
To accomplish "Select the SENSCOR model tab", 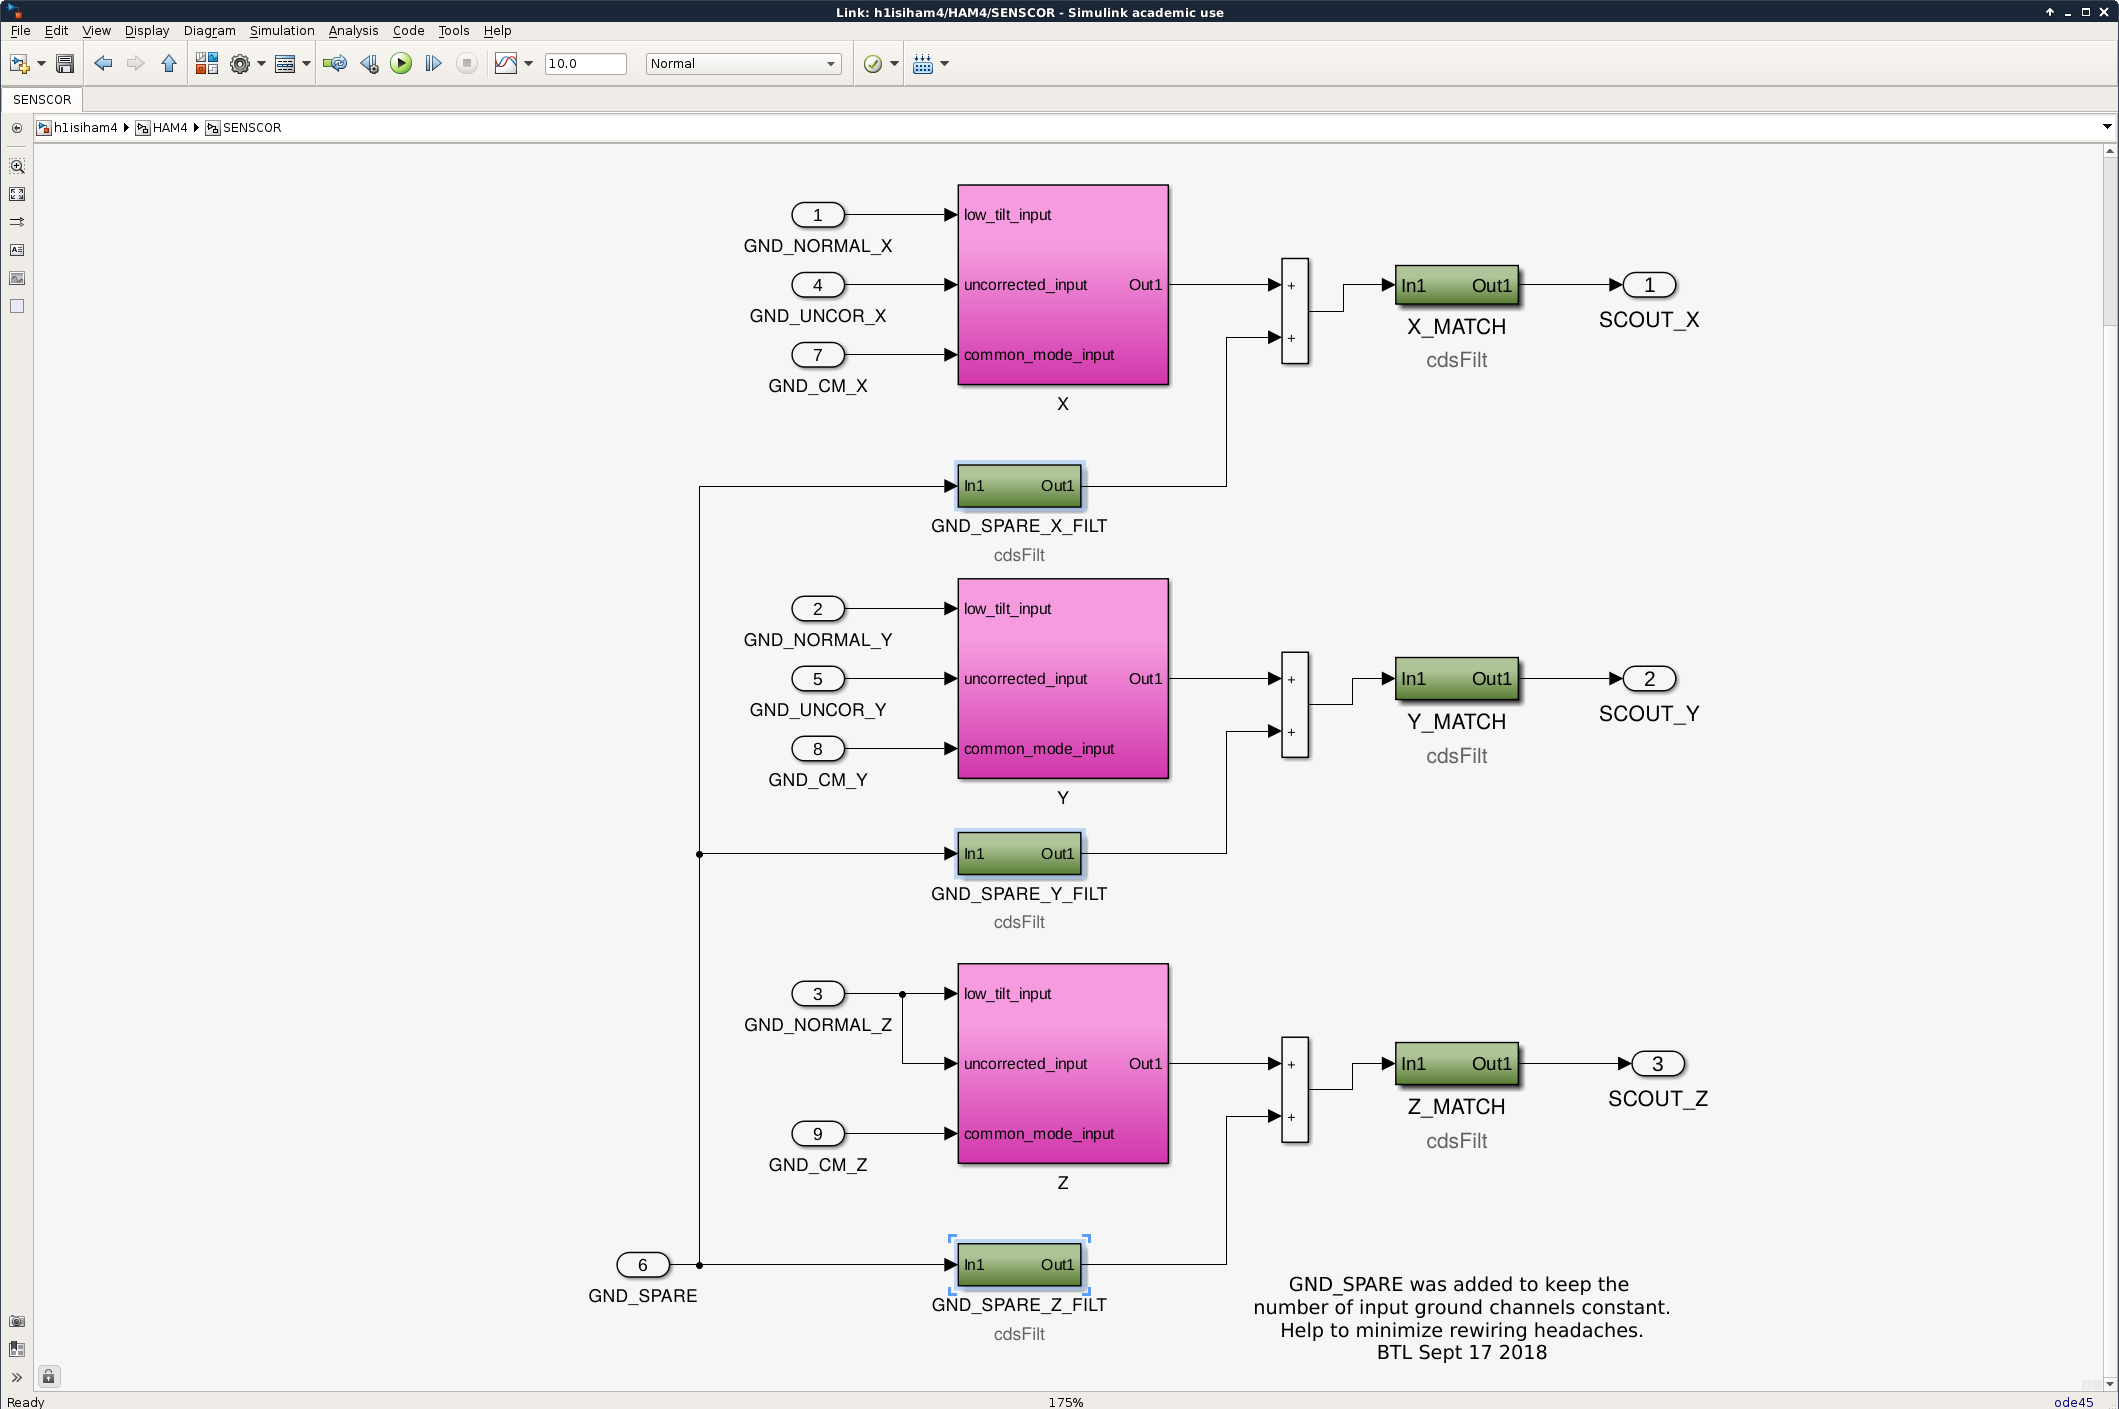I will pyautogui.click(x=42, y=100).
